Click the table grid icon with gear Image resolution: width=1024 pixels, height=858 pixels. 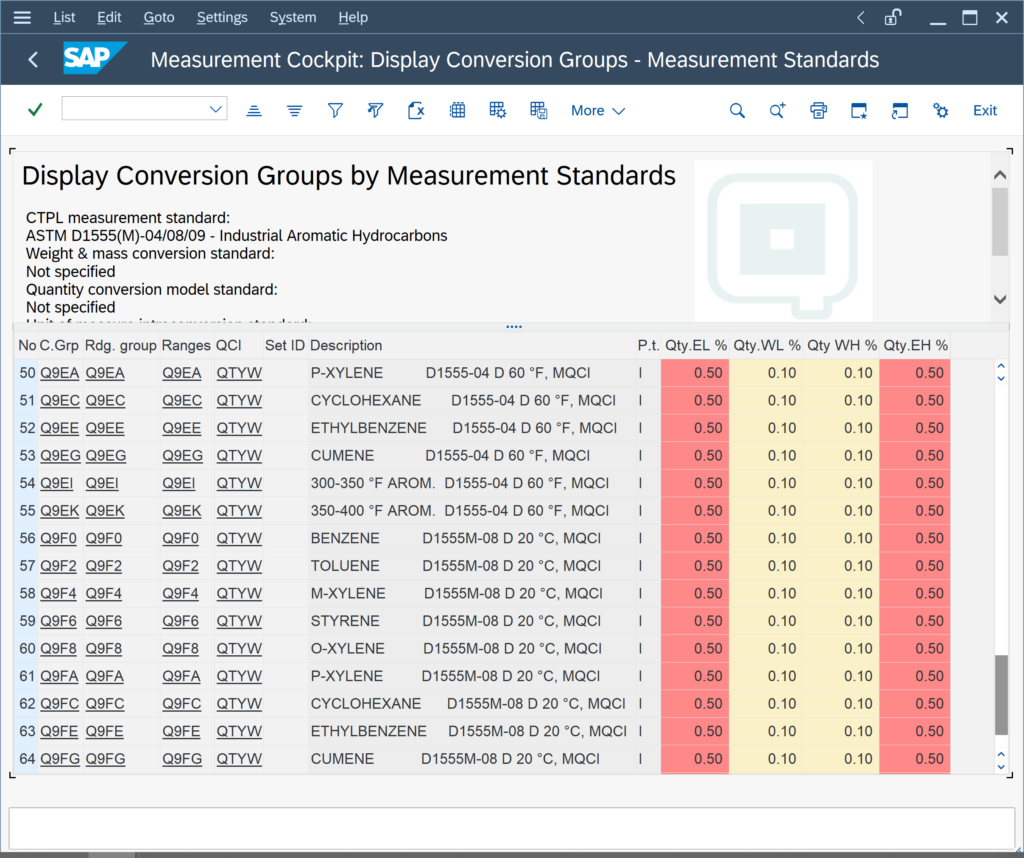pos(498,110)
